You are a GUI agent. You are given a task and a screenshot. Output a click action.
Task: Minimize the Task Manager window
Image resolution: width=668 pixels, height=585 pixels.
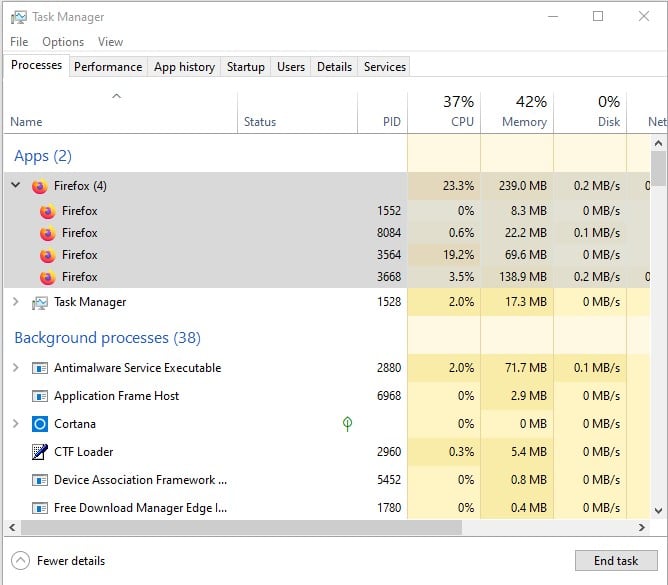point(553,17)
